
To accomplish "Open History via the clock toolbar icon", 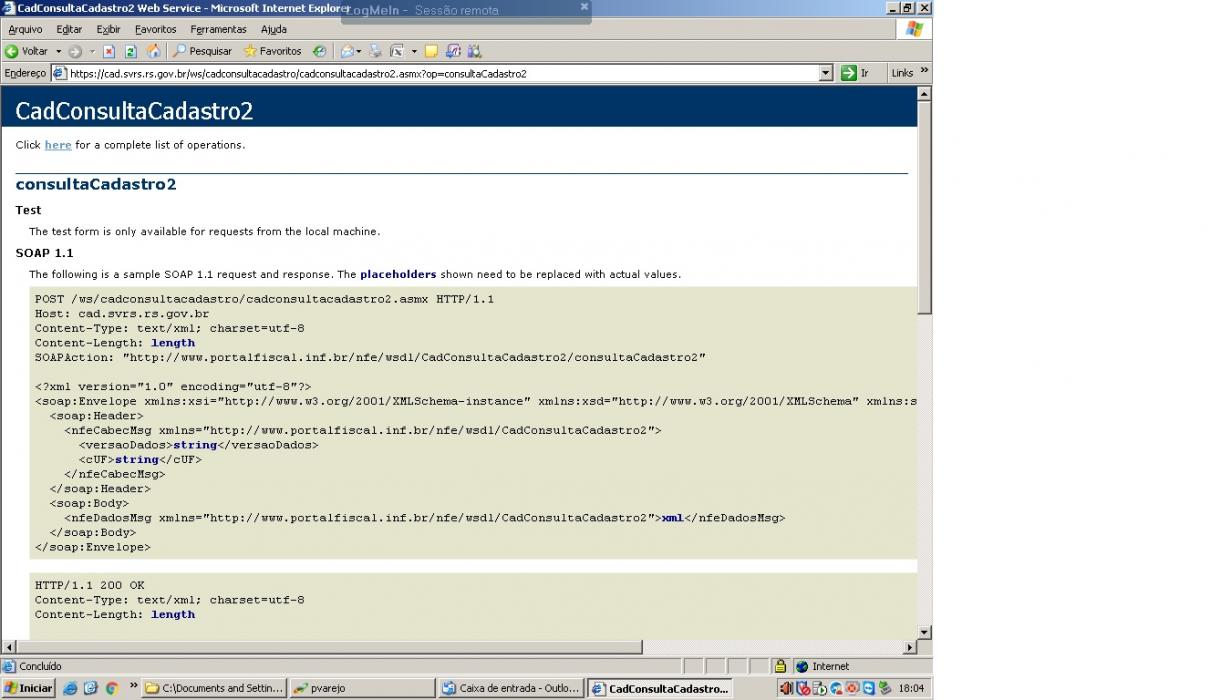I will tap(319, 51).
